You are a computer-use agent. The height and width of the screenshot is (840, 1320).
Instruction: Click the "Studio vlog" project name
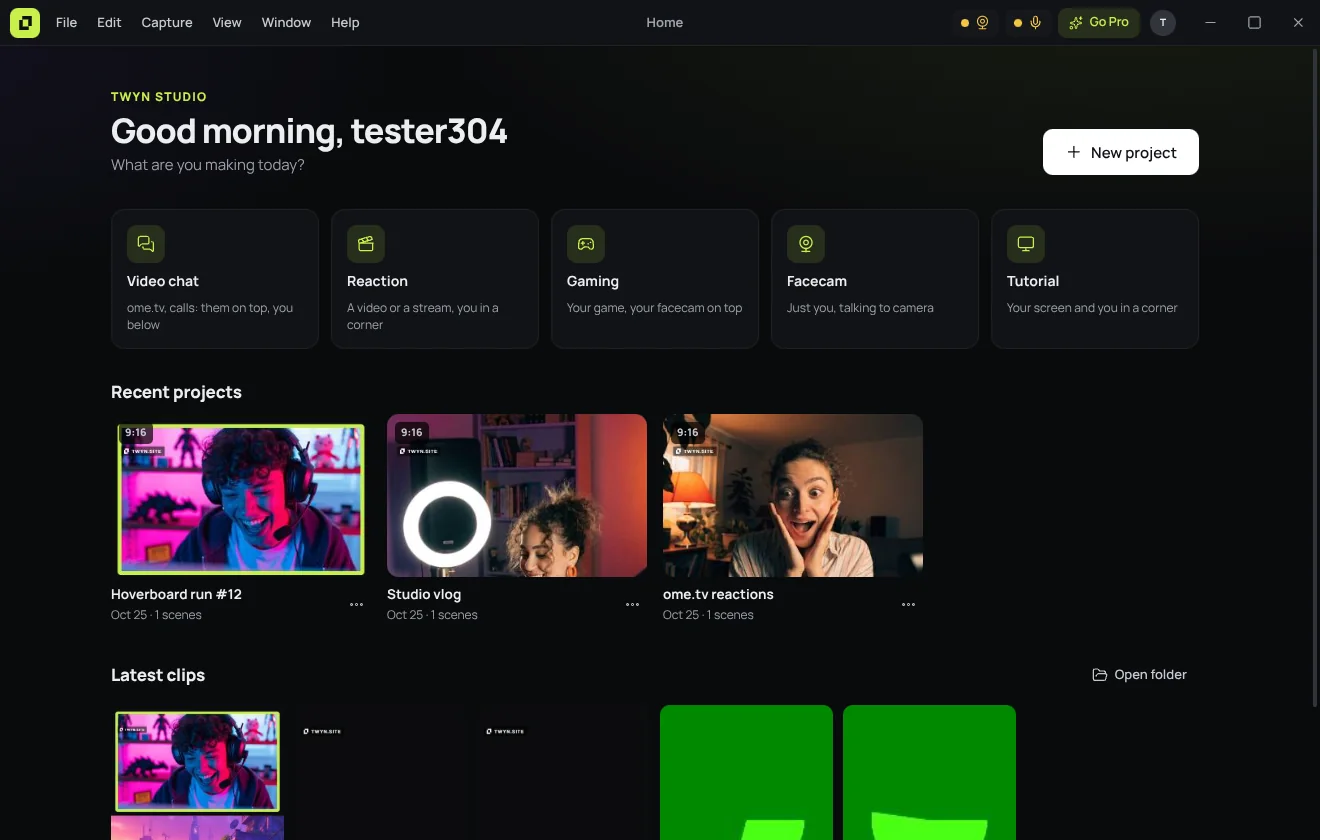(x=424, y=594)
